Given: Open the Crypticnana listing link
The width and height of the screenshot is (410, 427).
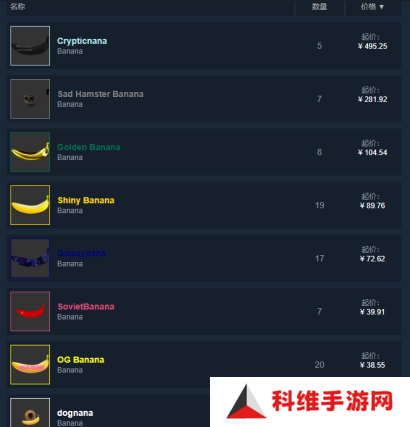Looking at the screenshot, I should (82, 41).
